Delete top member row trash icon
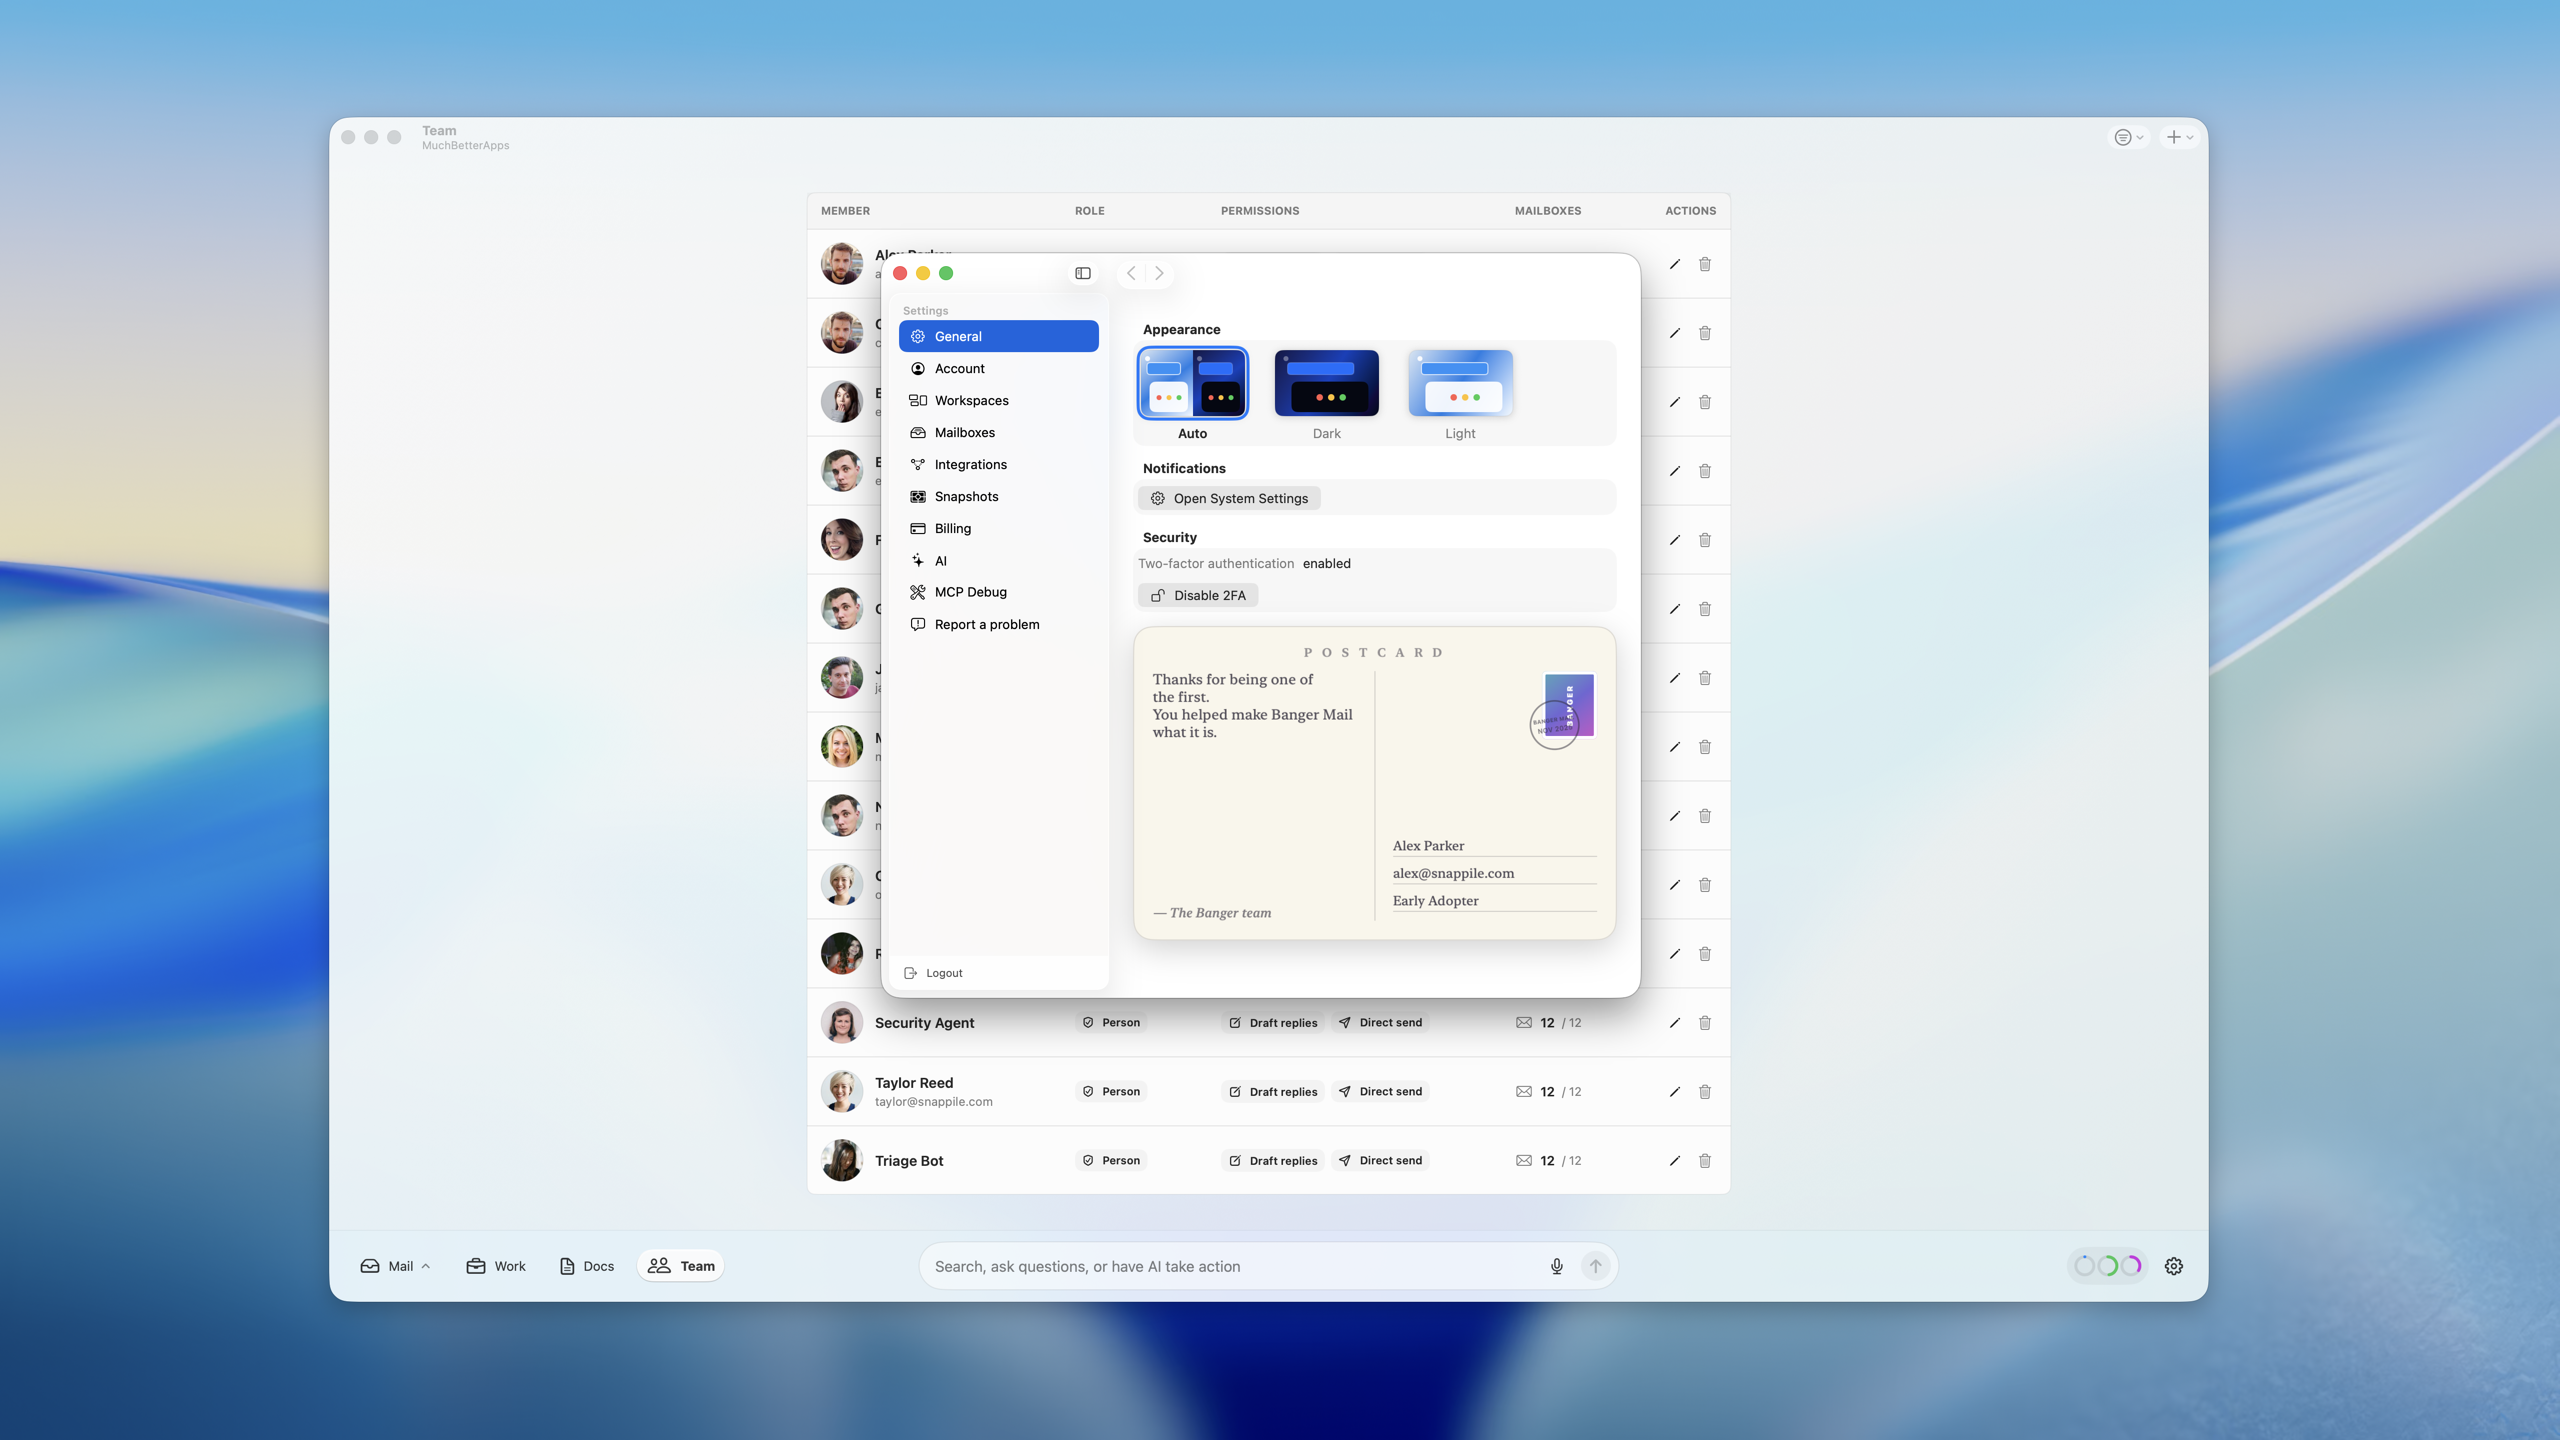The image size is (2560, 1440). (1705, 264)
